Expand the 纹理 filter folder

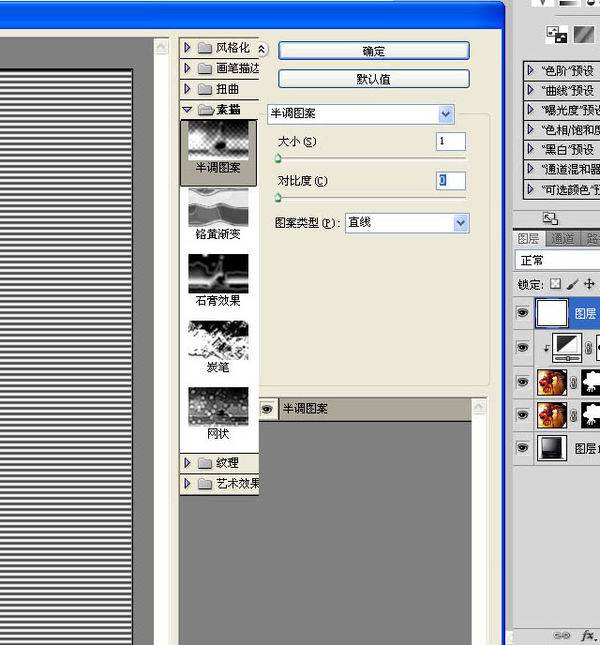pyautogui.click(x=187, y=463)
